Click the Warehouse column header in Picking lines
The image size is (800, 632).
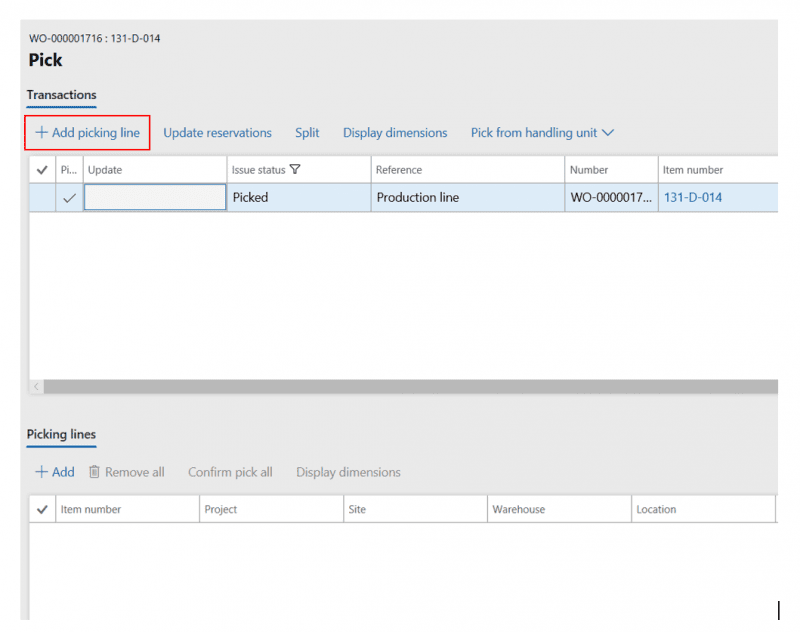click(518, 510)
